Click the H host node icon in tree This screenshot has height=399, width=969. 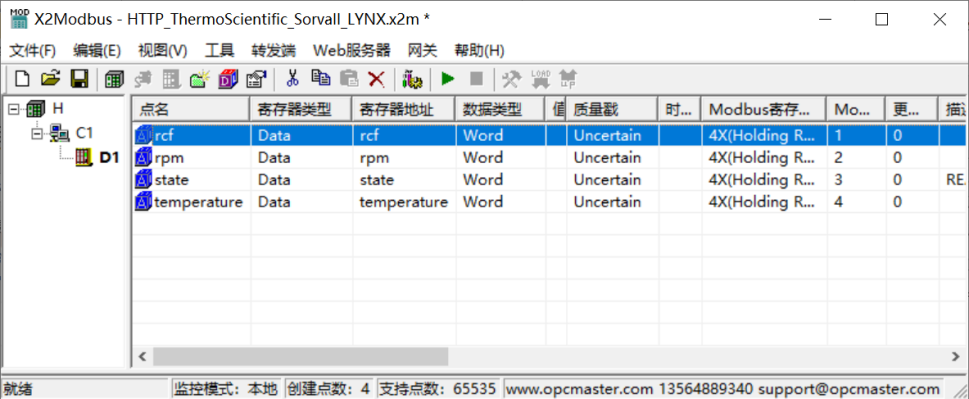[37, 109]
